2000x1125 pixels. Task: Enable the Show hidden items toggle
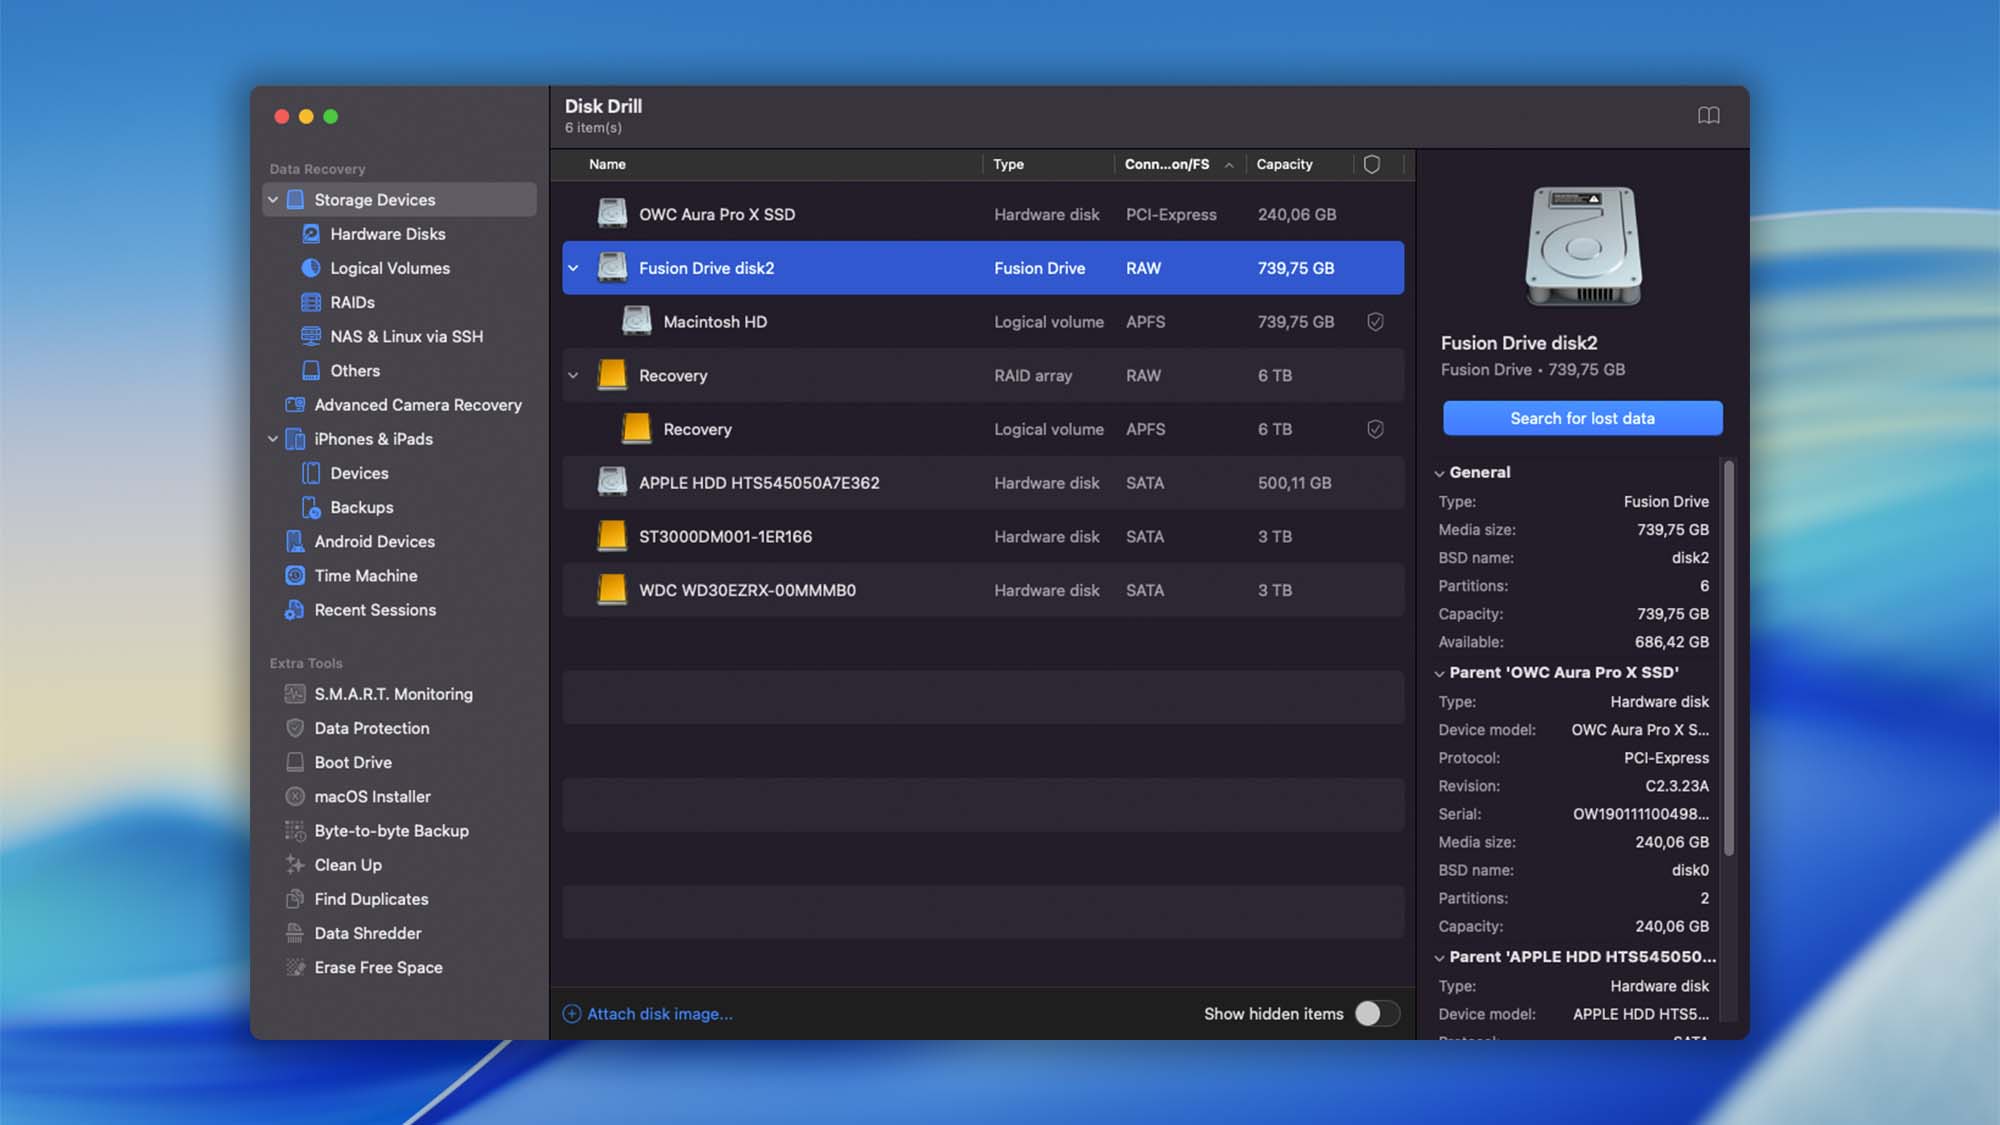pyautogui.click(x=1375, y=1013)
